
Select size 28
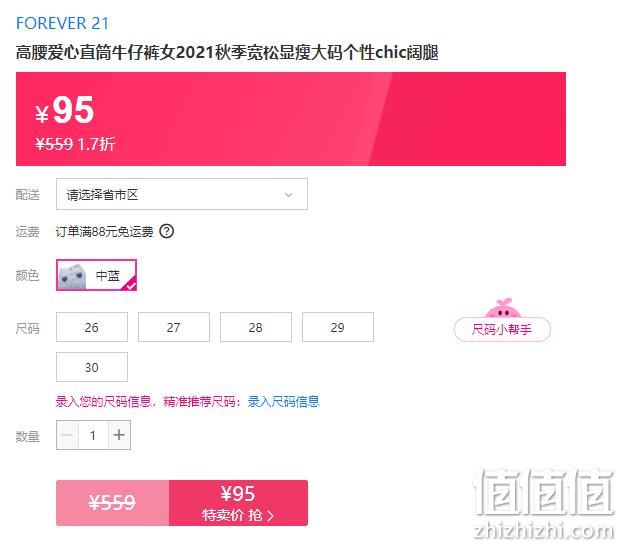point(256,327)
